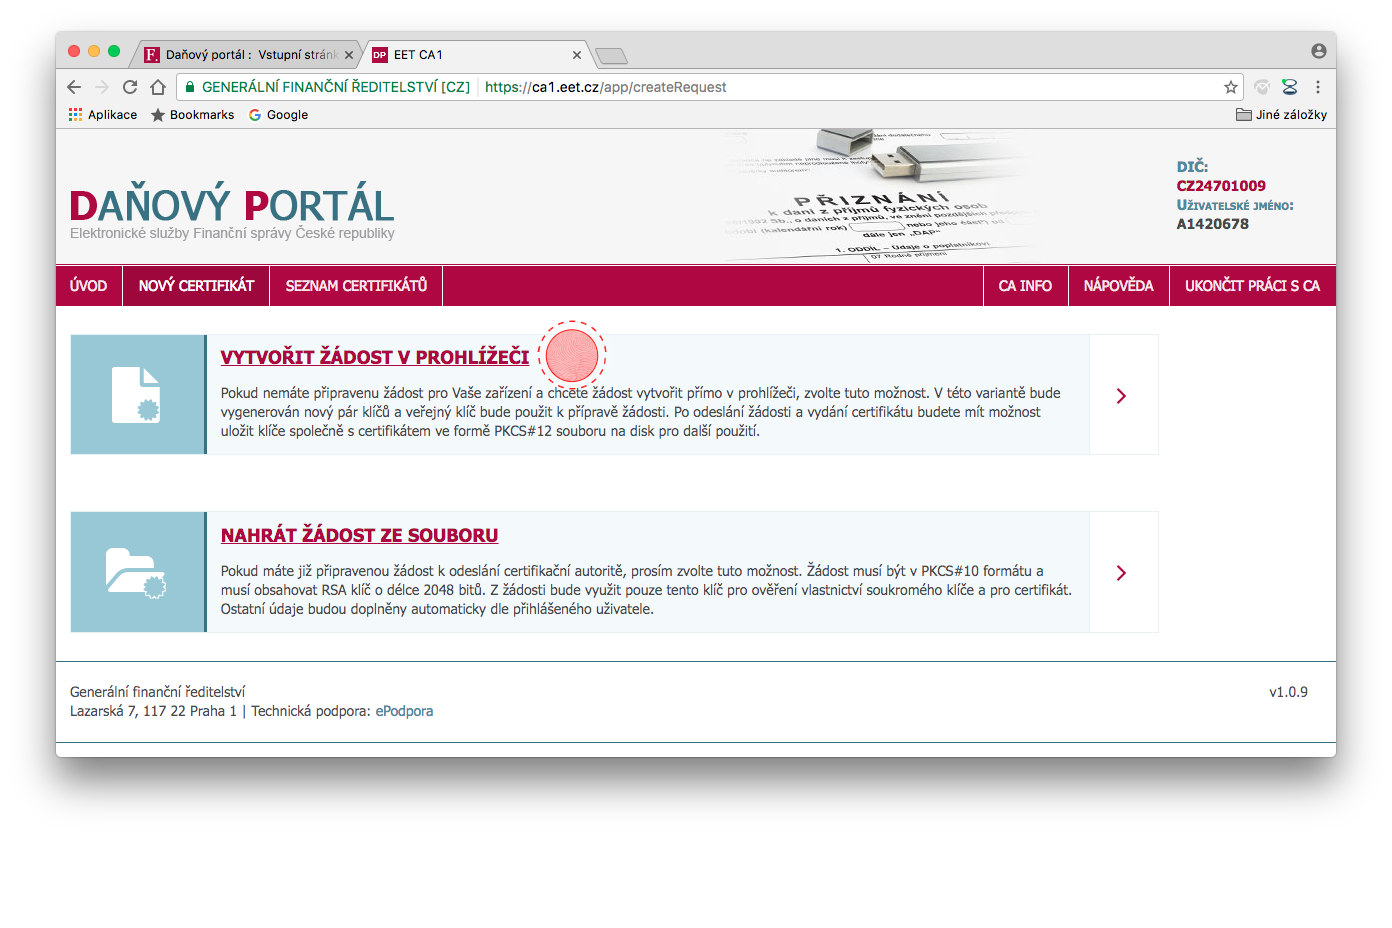The width and height of the screenshot is (1392, 928).
Task: Click the folder gear icon for file upload
Action: (136, 573)
